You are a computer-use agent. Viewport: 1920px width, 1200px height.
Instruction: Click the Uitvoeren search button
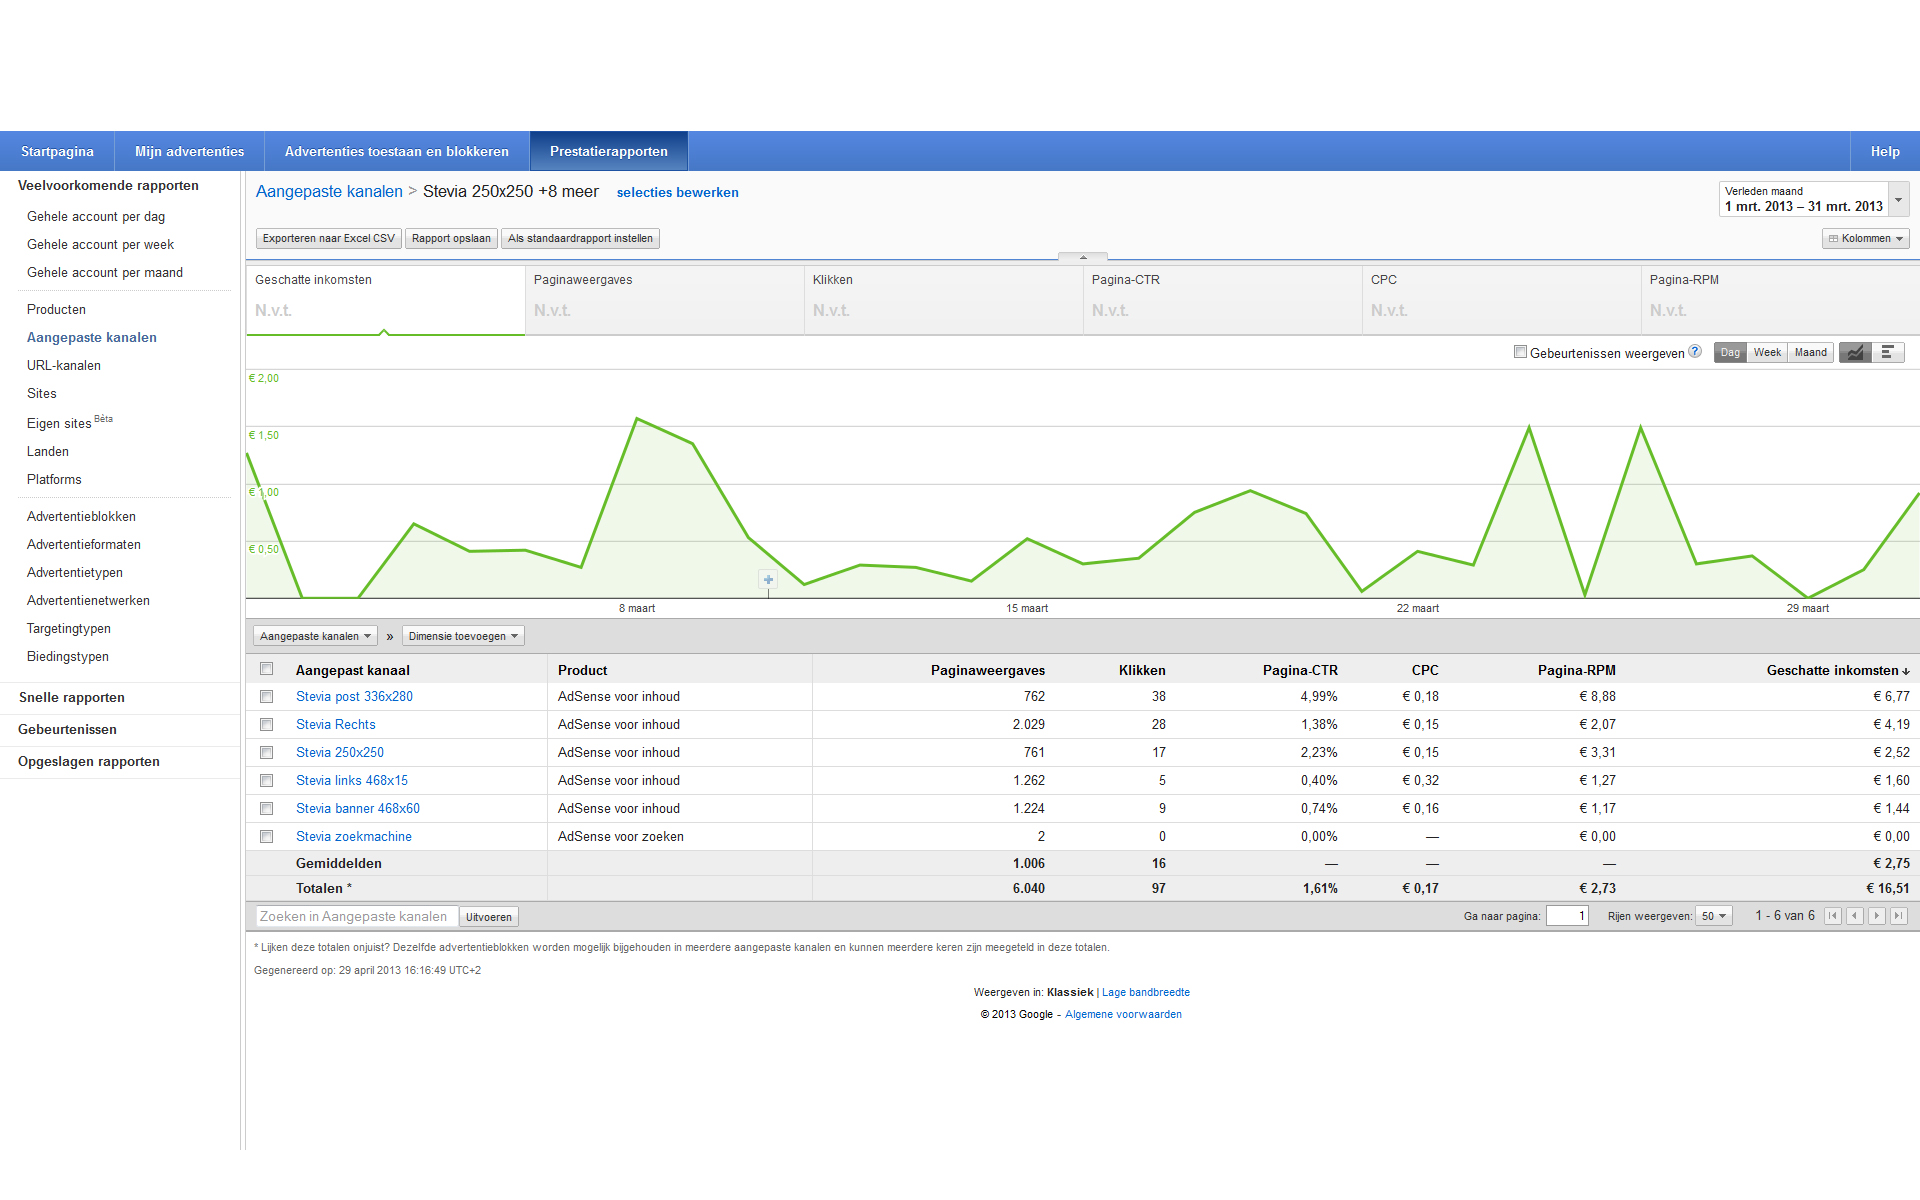click(x=489, y=917)
